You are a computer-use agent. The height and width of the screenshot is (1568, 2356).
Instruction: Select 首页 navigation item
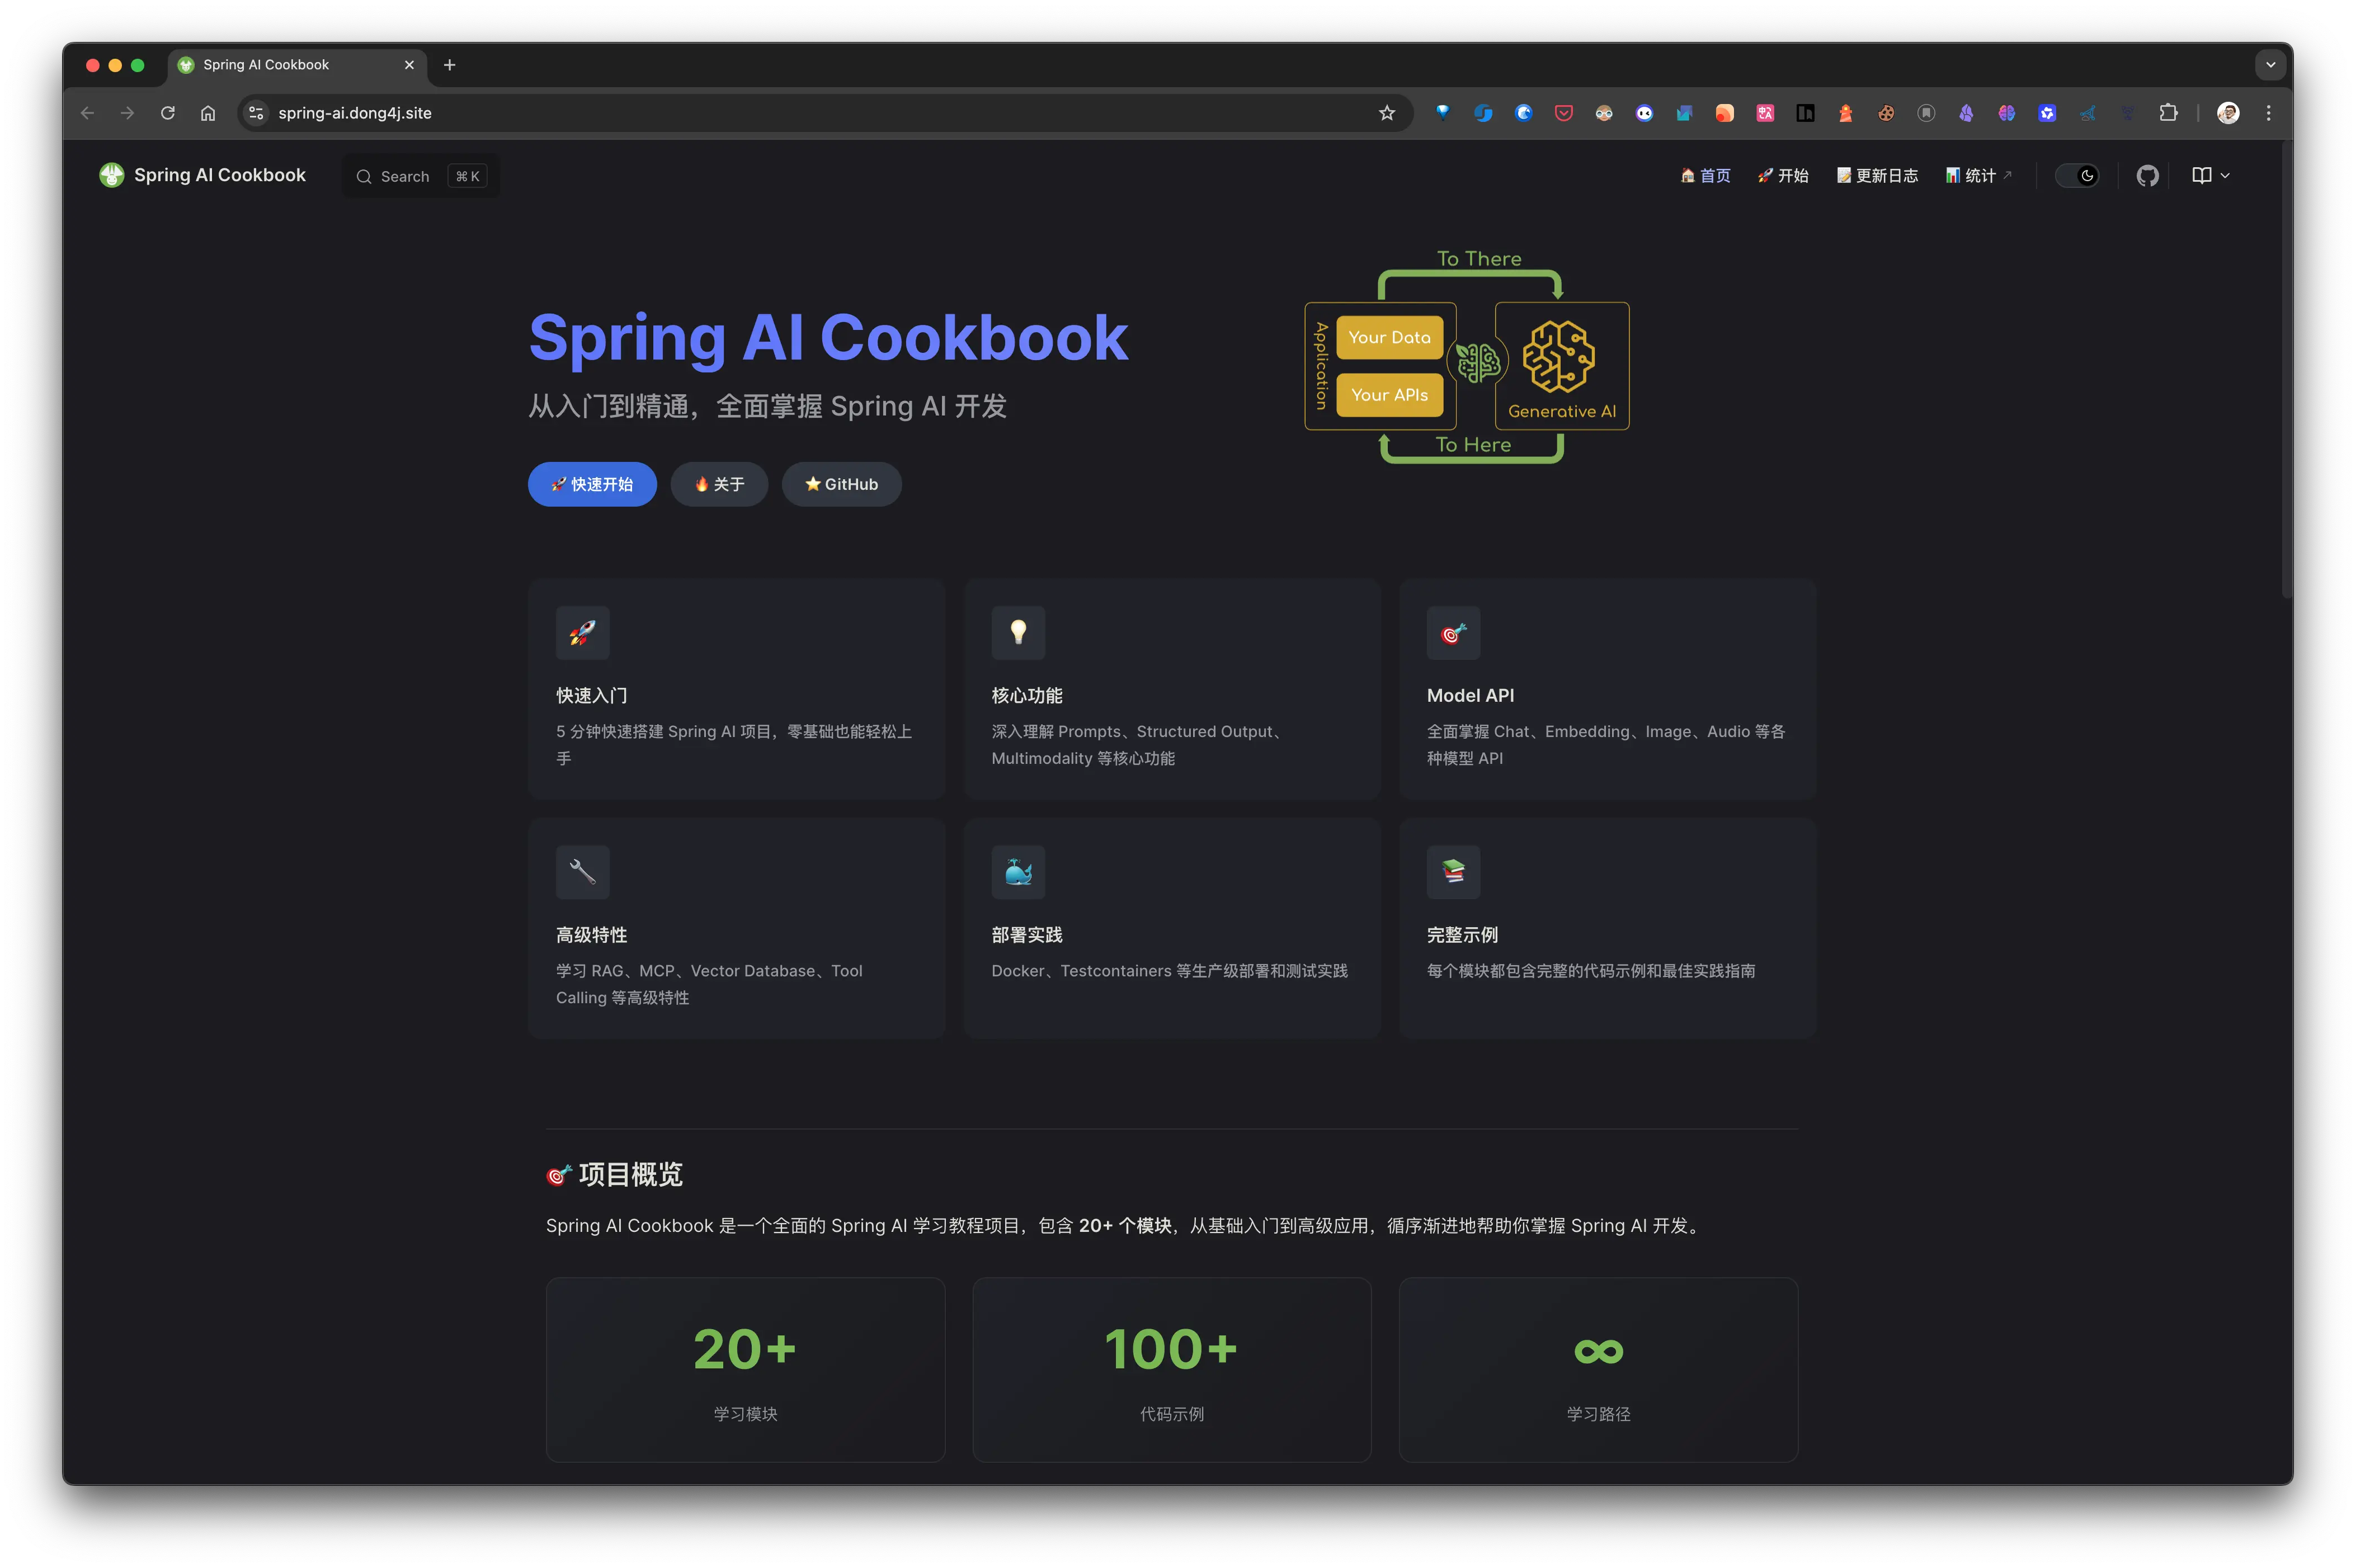click(1705, 176)
